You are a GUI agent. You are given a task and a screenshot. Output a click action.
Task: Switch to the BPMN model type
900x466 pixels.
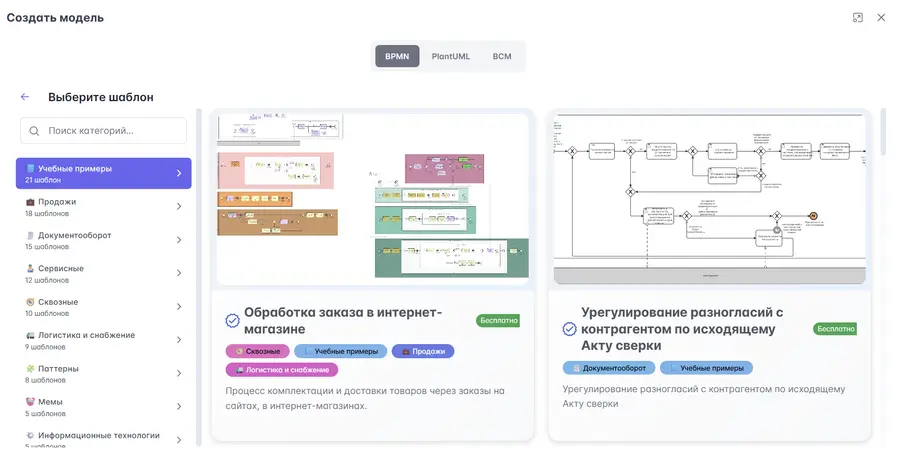pos(397,56)
